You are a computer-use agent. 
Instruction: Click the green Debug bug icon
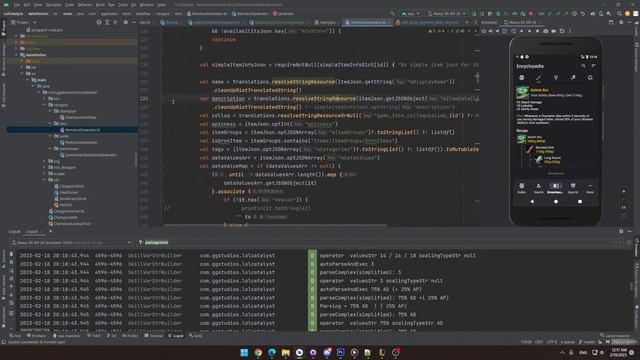[x=498, y=13]
